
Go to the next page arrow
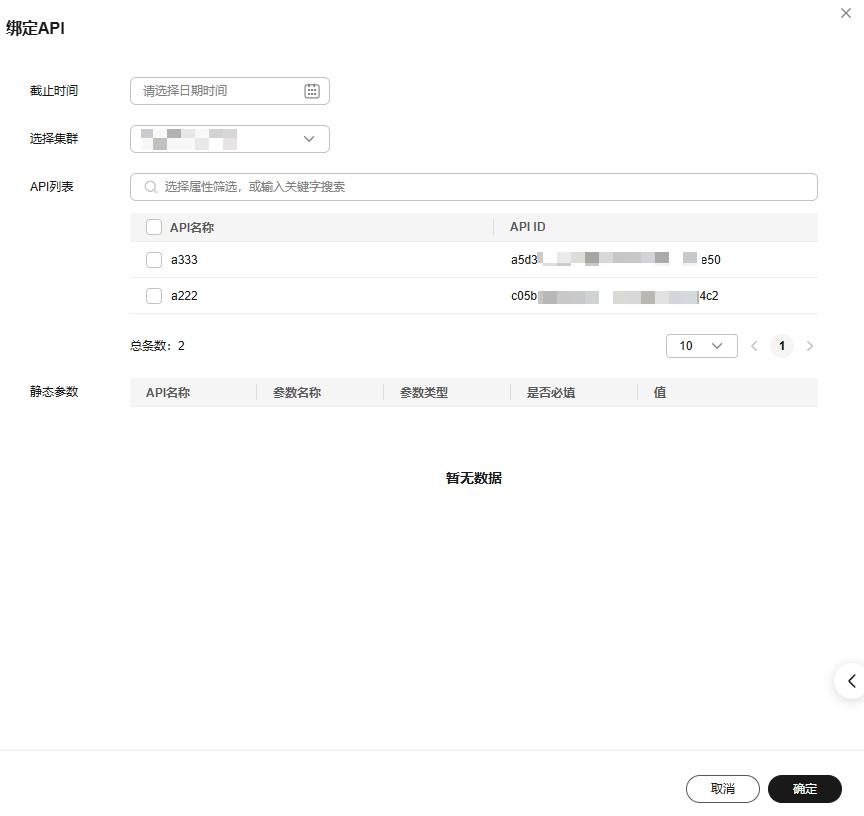click(809, 346)
